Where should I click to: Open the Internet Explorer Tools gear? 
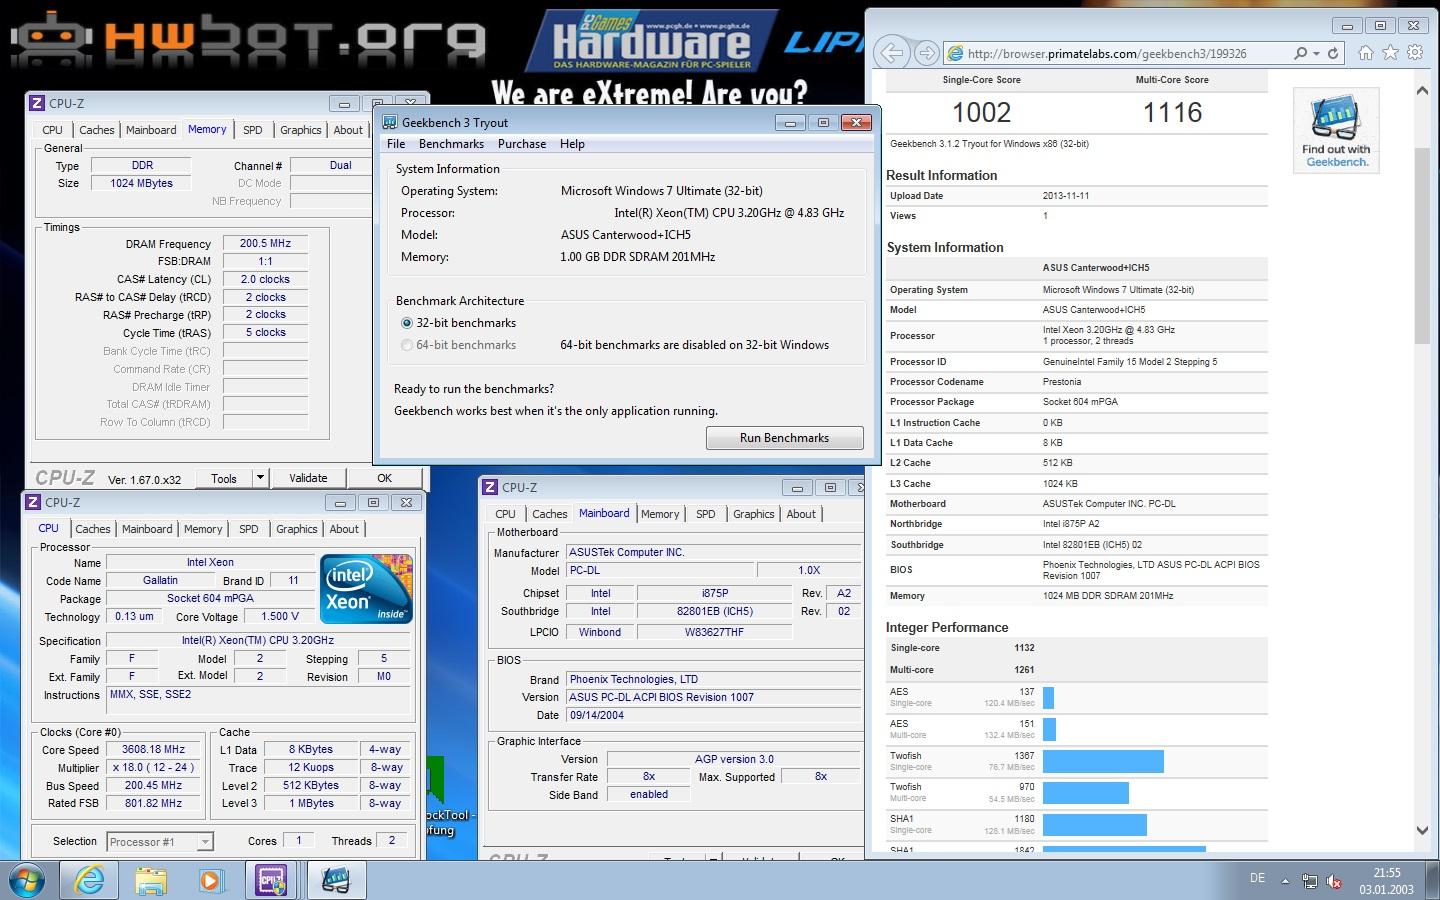pos(1415,53)
